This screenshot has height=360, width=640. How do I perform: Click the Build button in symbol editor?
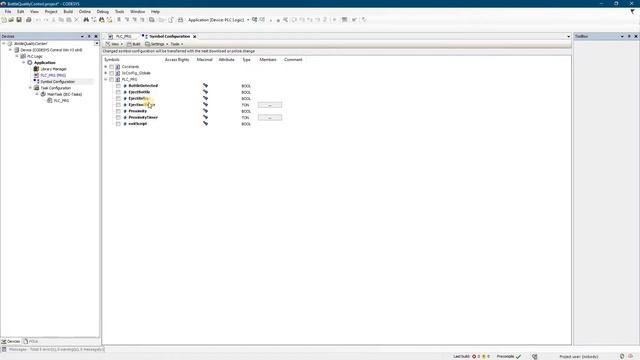(x=133, y=44)
